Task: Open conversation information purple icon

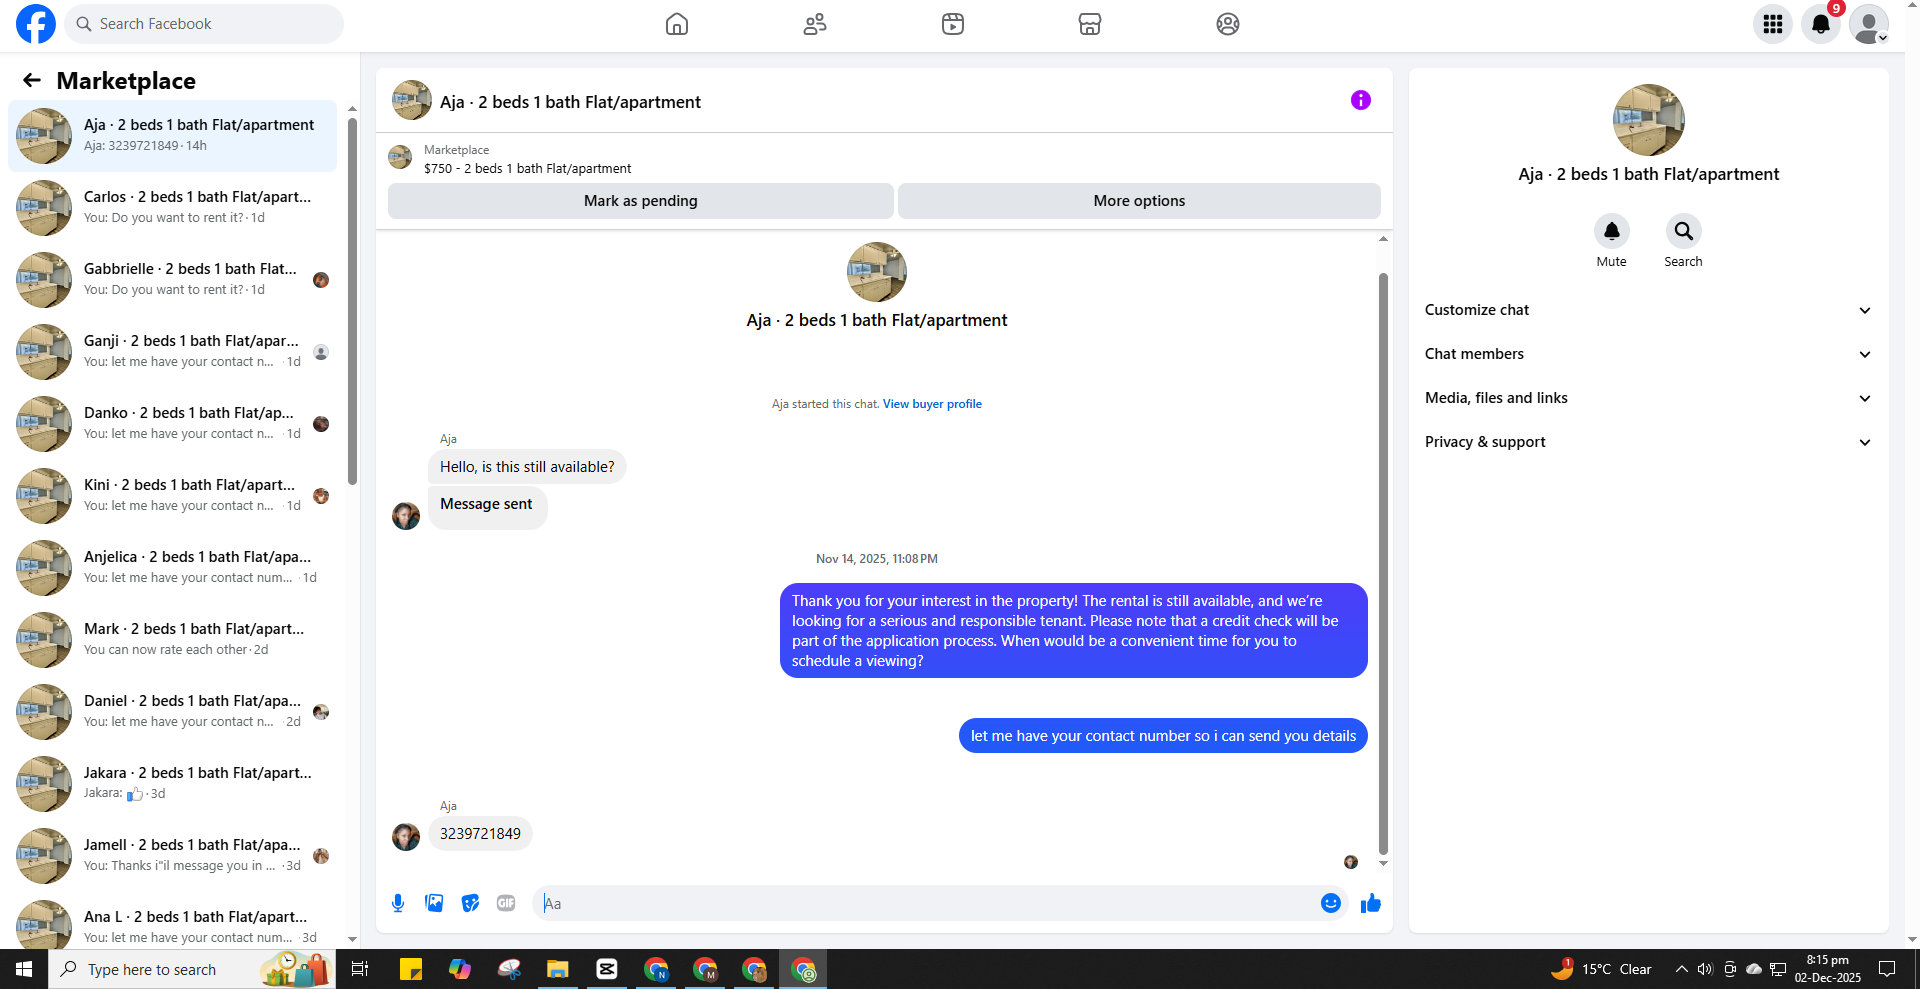Action: 1361,100
